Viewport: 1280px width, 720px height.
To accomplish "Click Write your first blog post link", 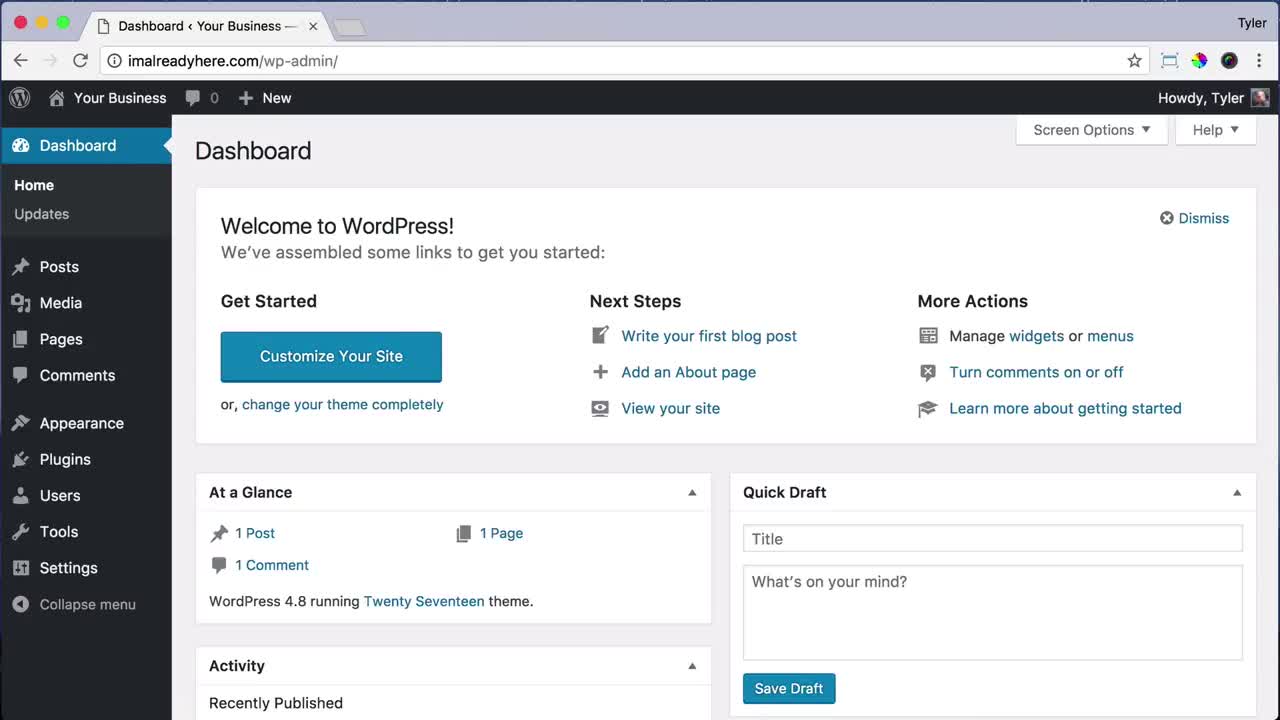I will [709, 336].
